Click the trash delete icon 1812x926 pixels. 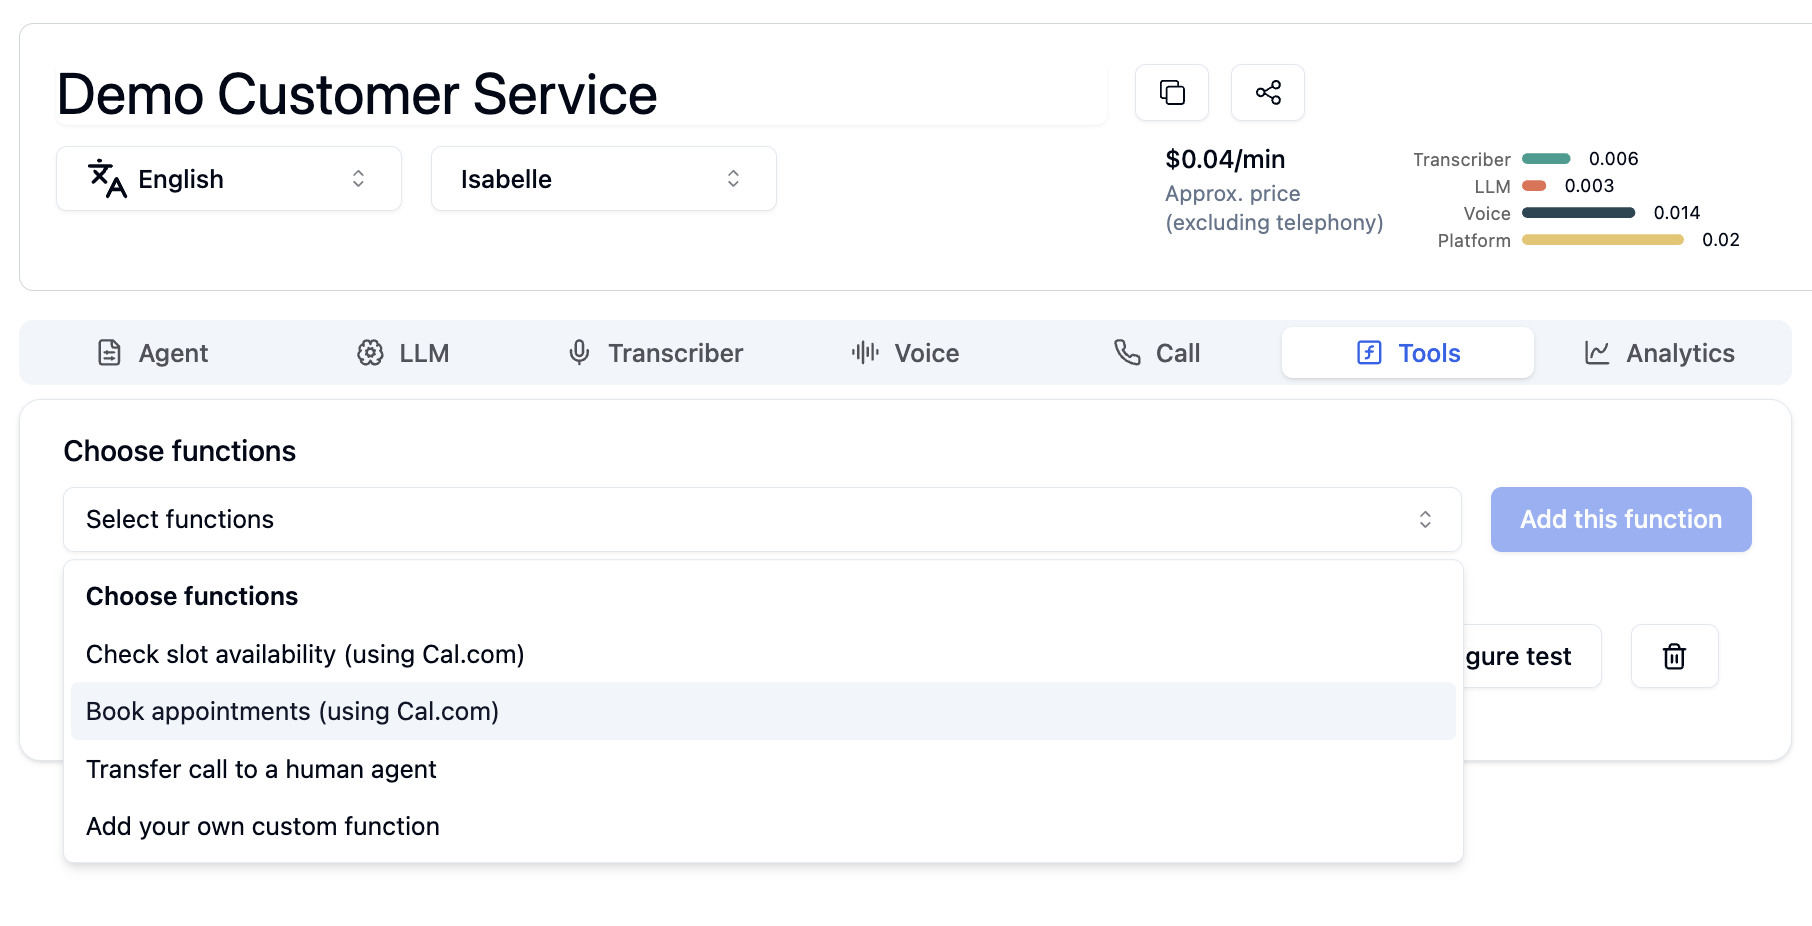click(x=1674, y=656)
